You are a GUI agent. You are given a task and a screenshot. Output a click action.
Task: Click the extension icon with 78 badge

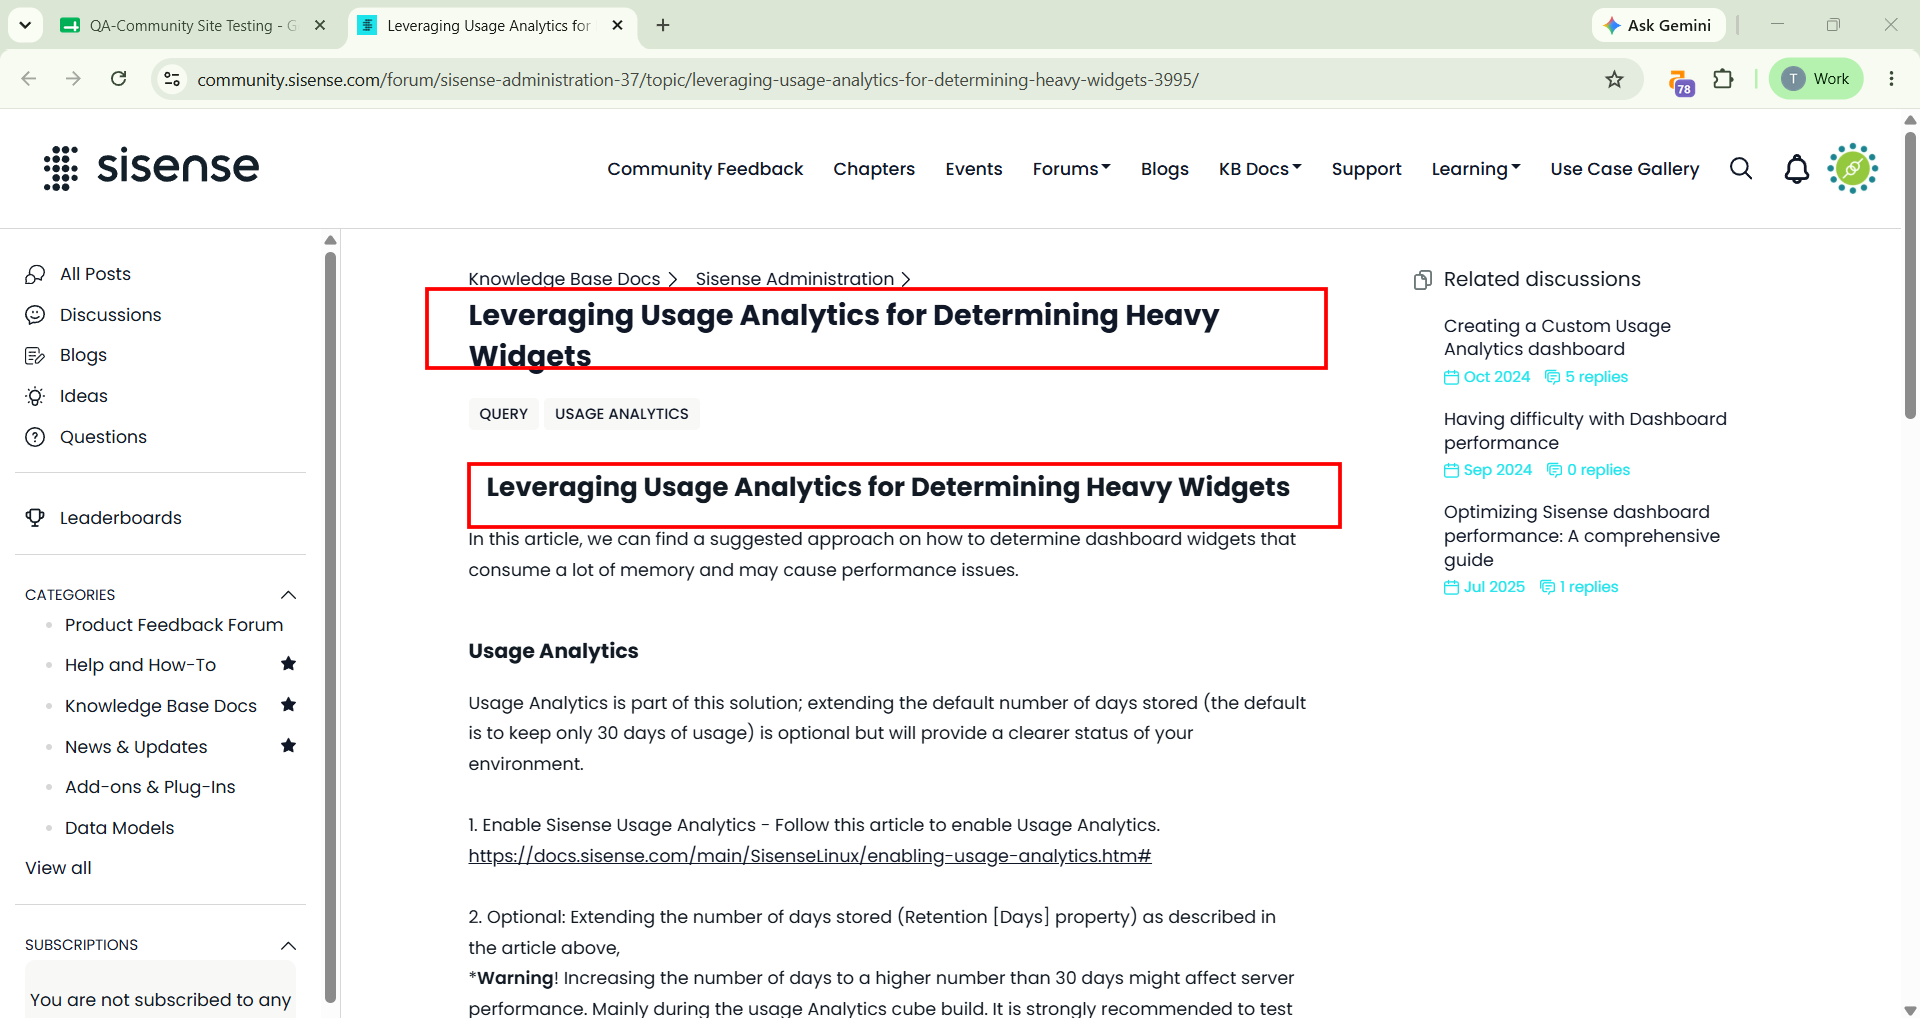1680,81
